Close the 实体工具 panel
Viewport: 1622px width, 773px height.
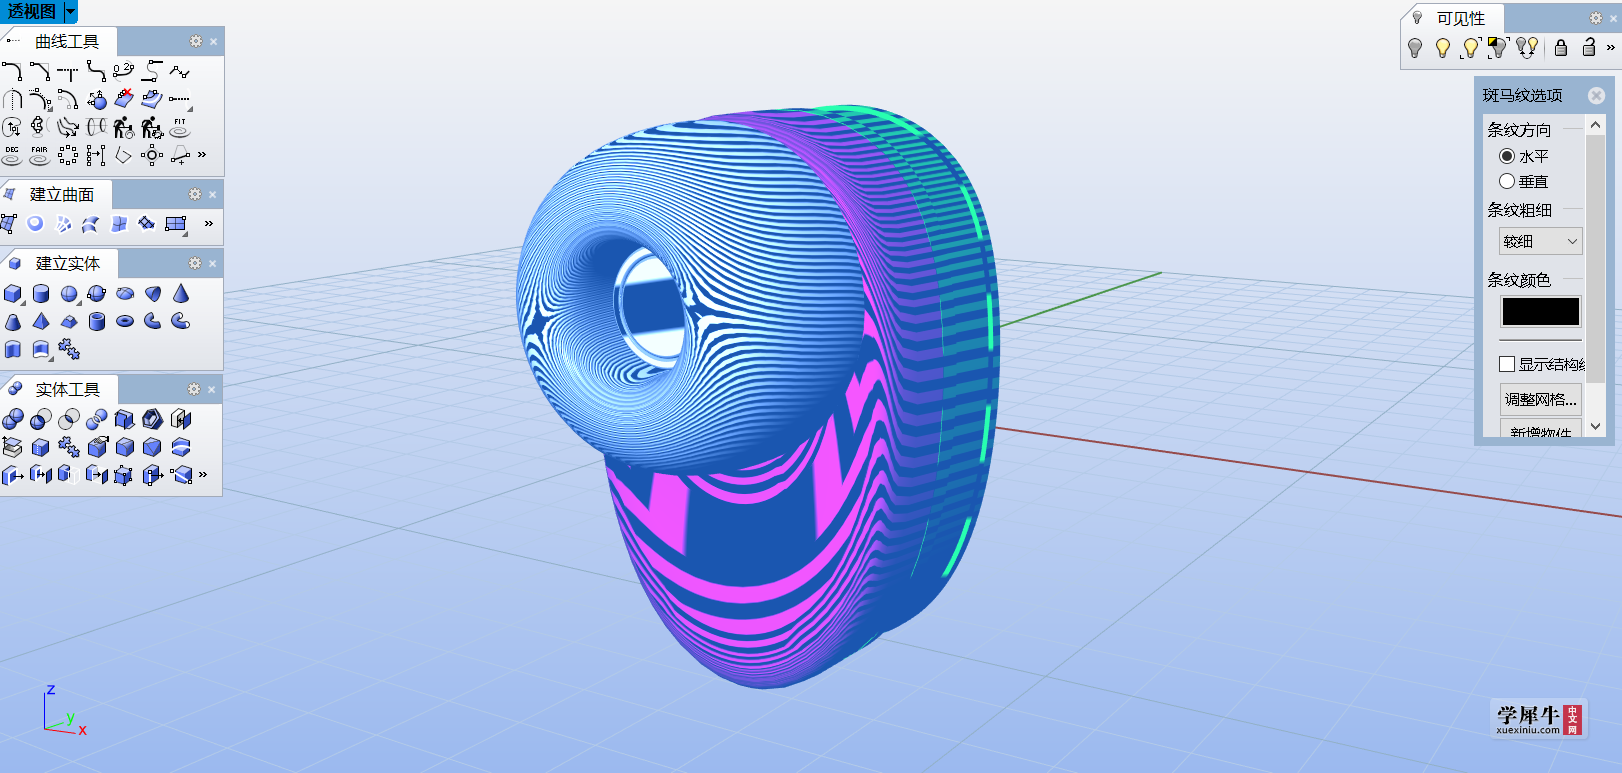(x=212, y=390)
